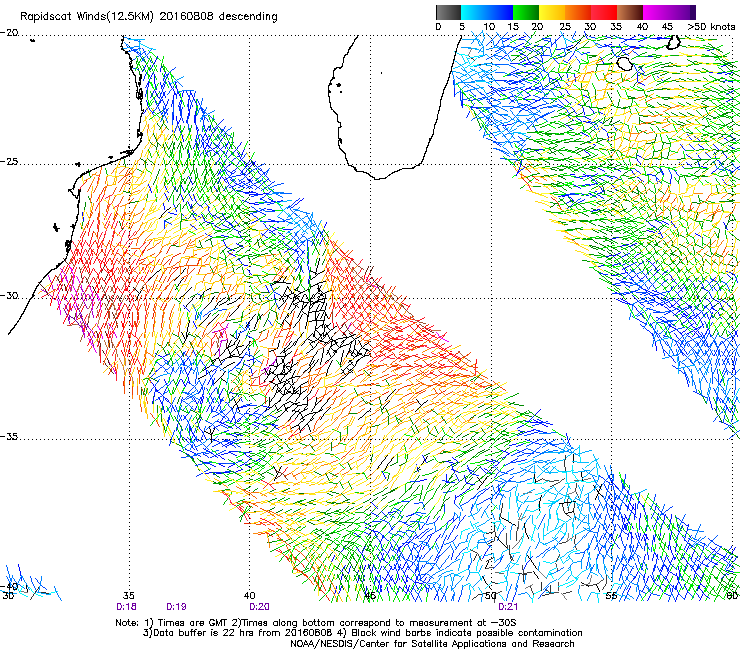
Task: Click the '-20' latitude label
Action: 9,33
